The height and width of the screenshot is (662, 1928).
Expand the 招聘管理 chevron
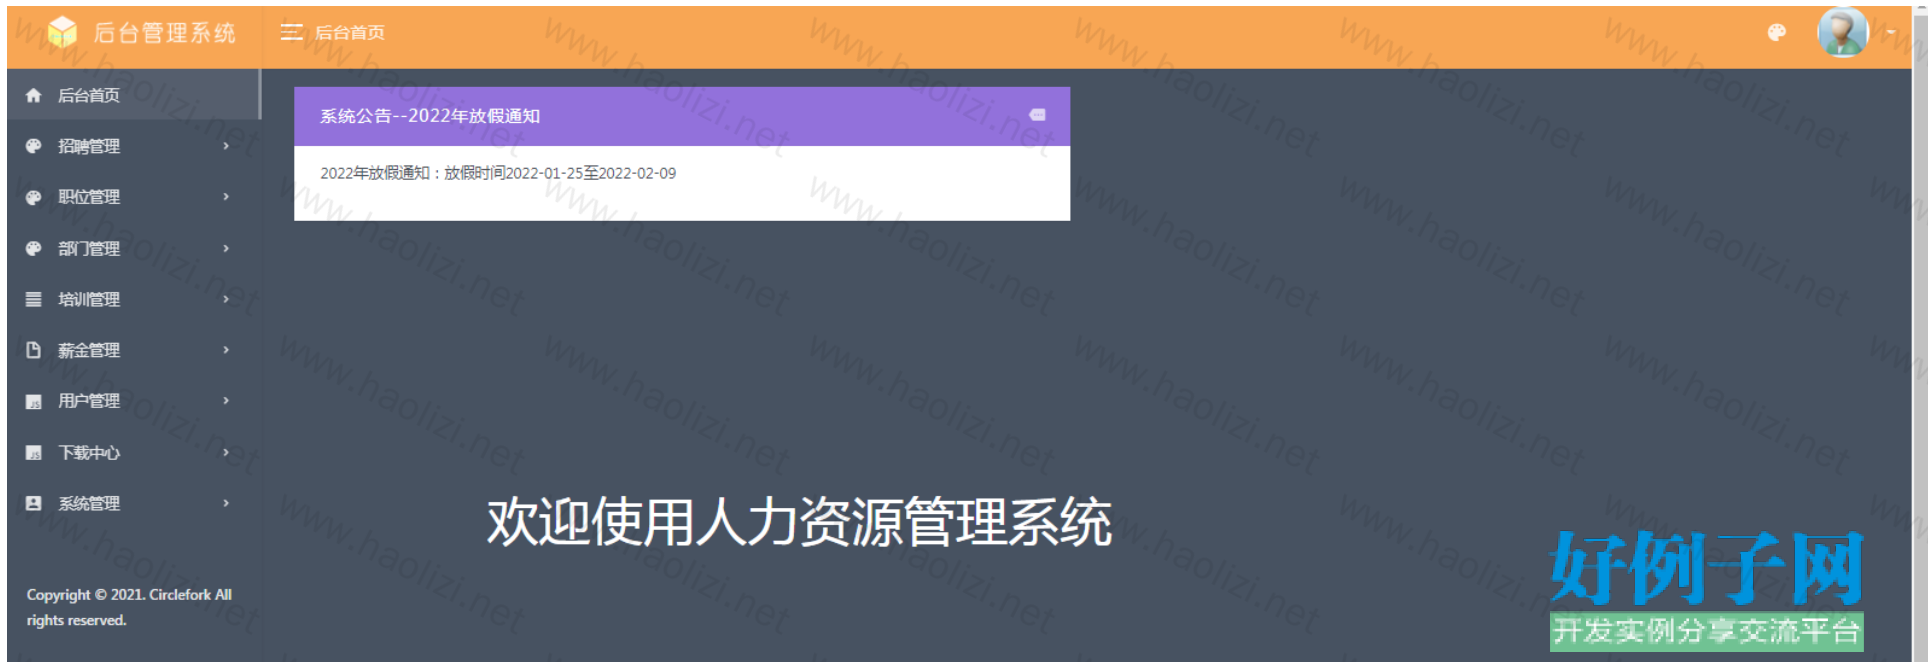[x=226, y=147]
